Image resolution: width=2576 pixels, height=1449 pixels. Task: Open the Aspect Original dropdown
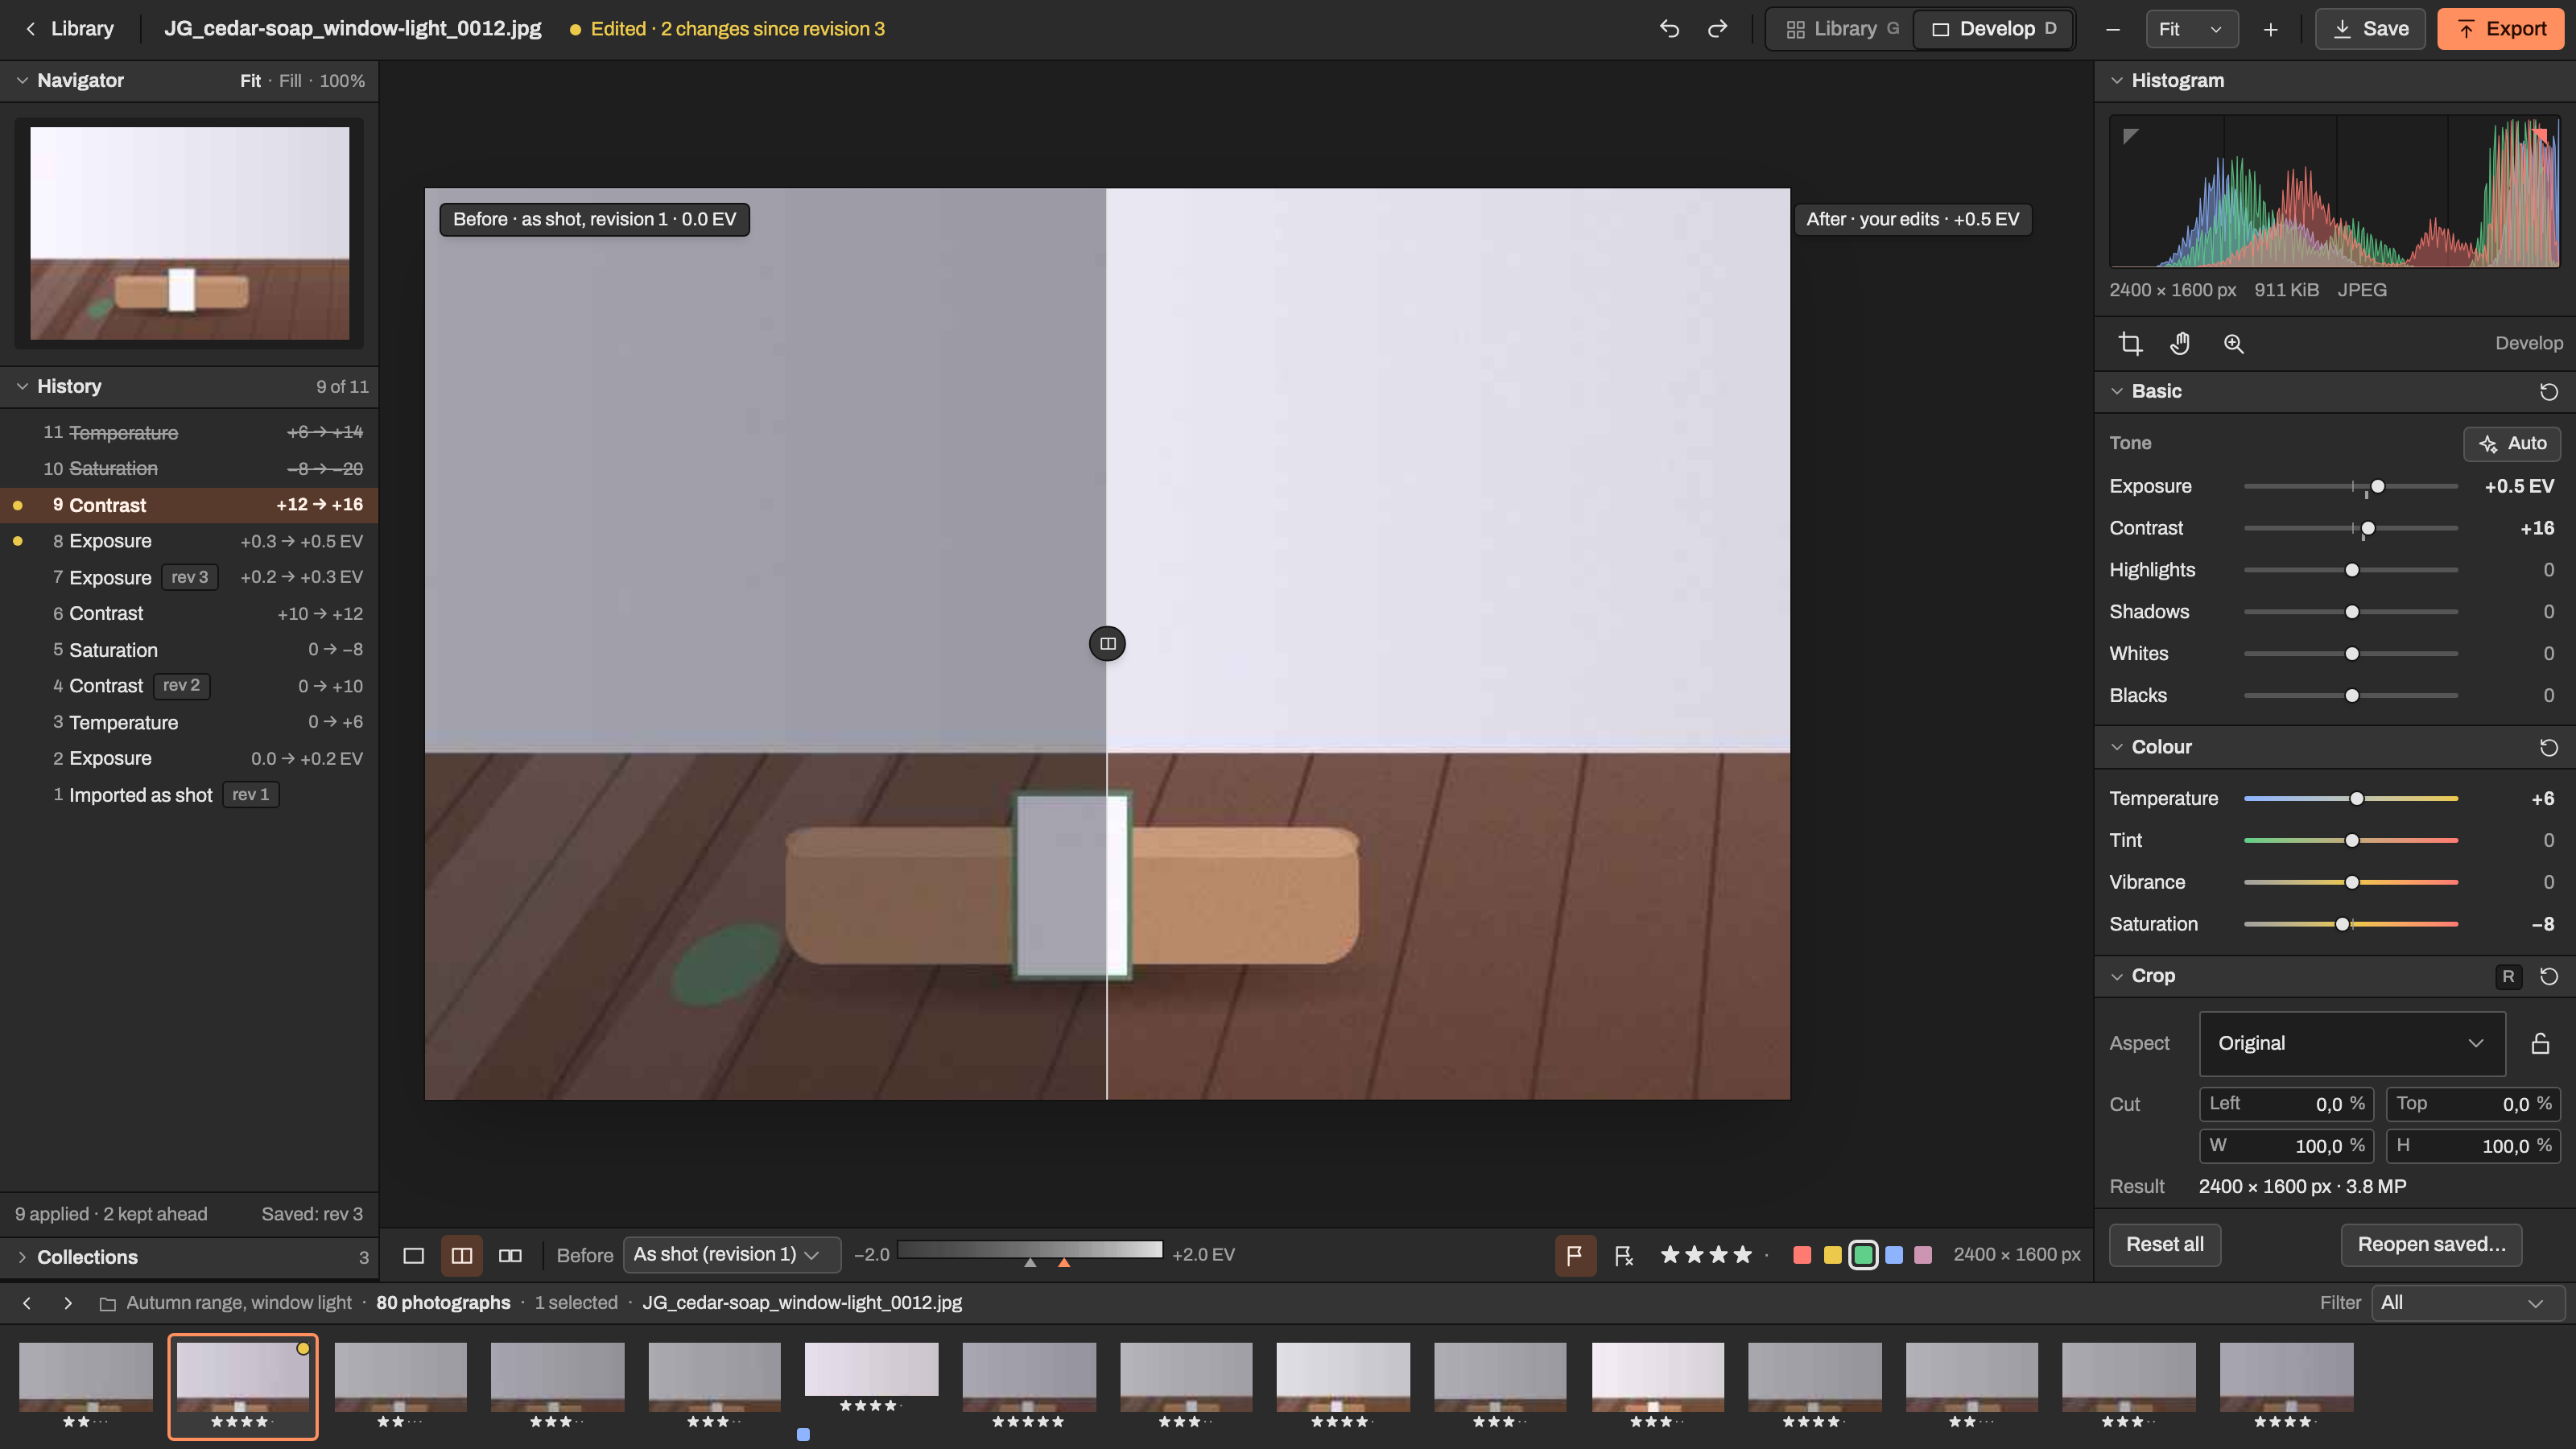tap(2352, 1043)
